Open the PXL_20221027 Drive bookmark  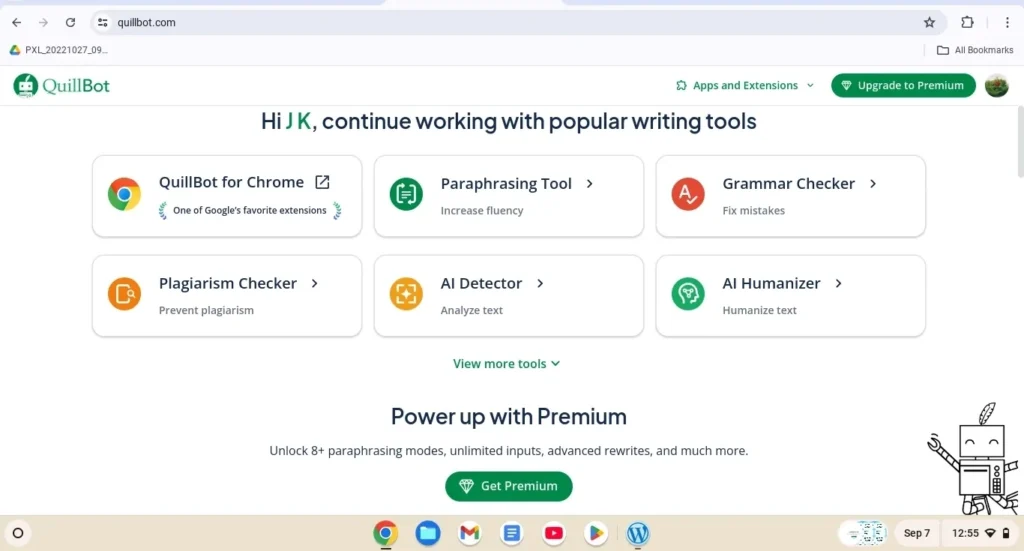pos(59,50)
